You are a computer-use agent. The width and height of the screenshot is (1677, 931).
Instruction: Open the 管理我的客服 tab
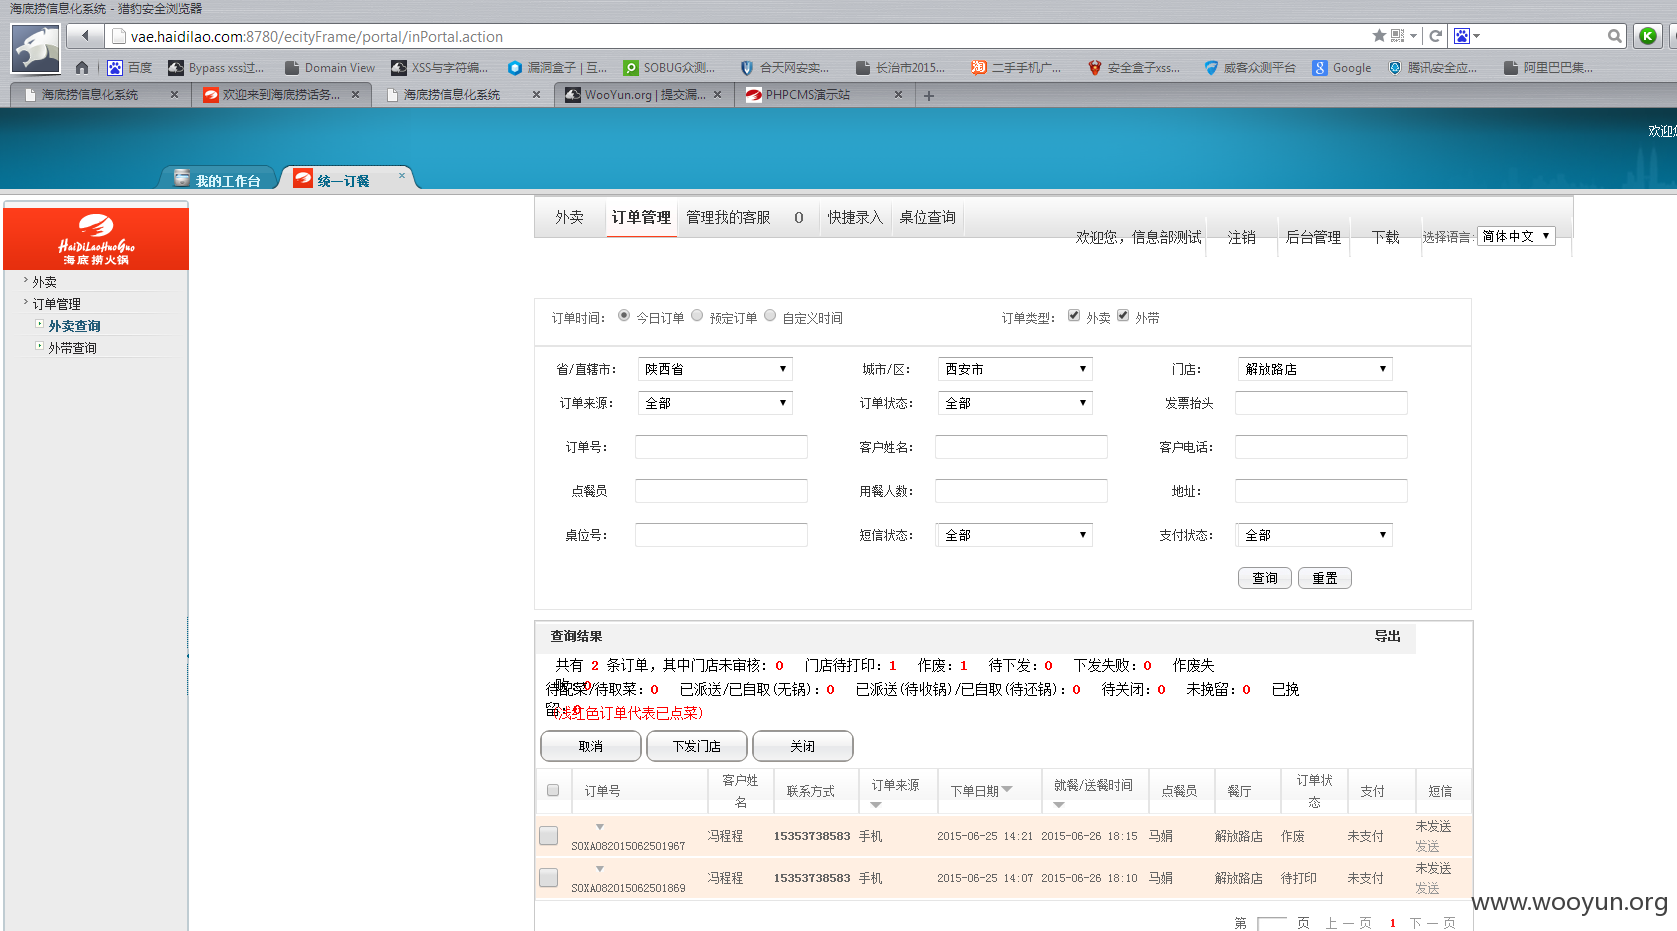728,217
